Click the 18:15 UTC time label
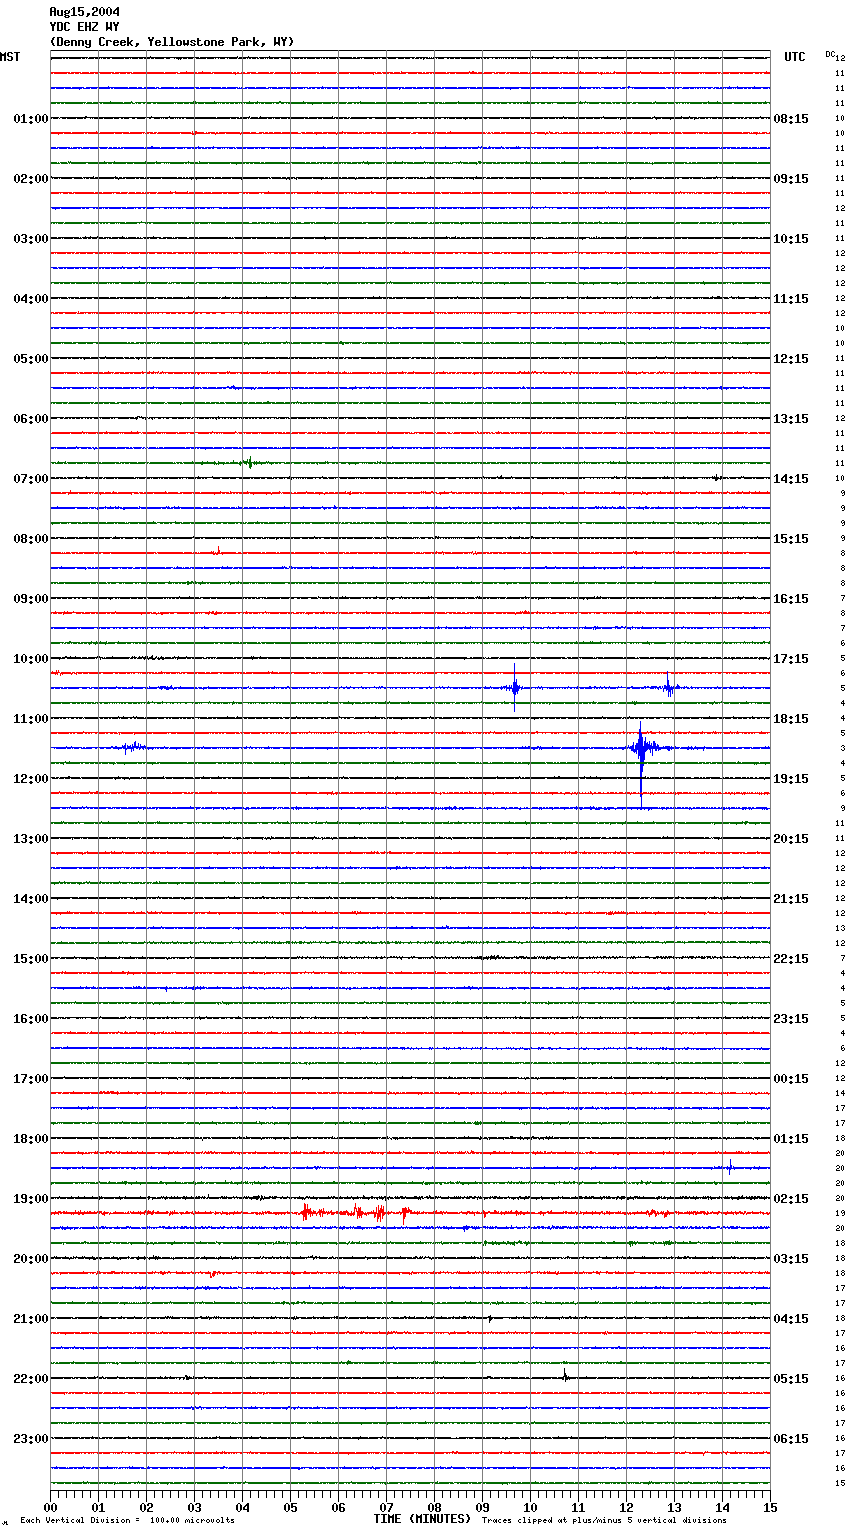This screenshot has width=850, height=1534. click(791, 719)
